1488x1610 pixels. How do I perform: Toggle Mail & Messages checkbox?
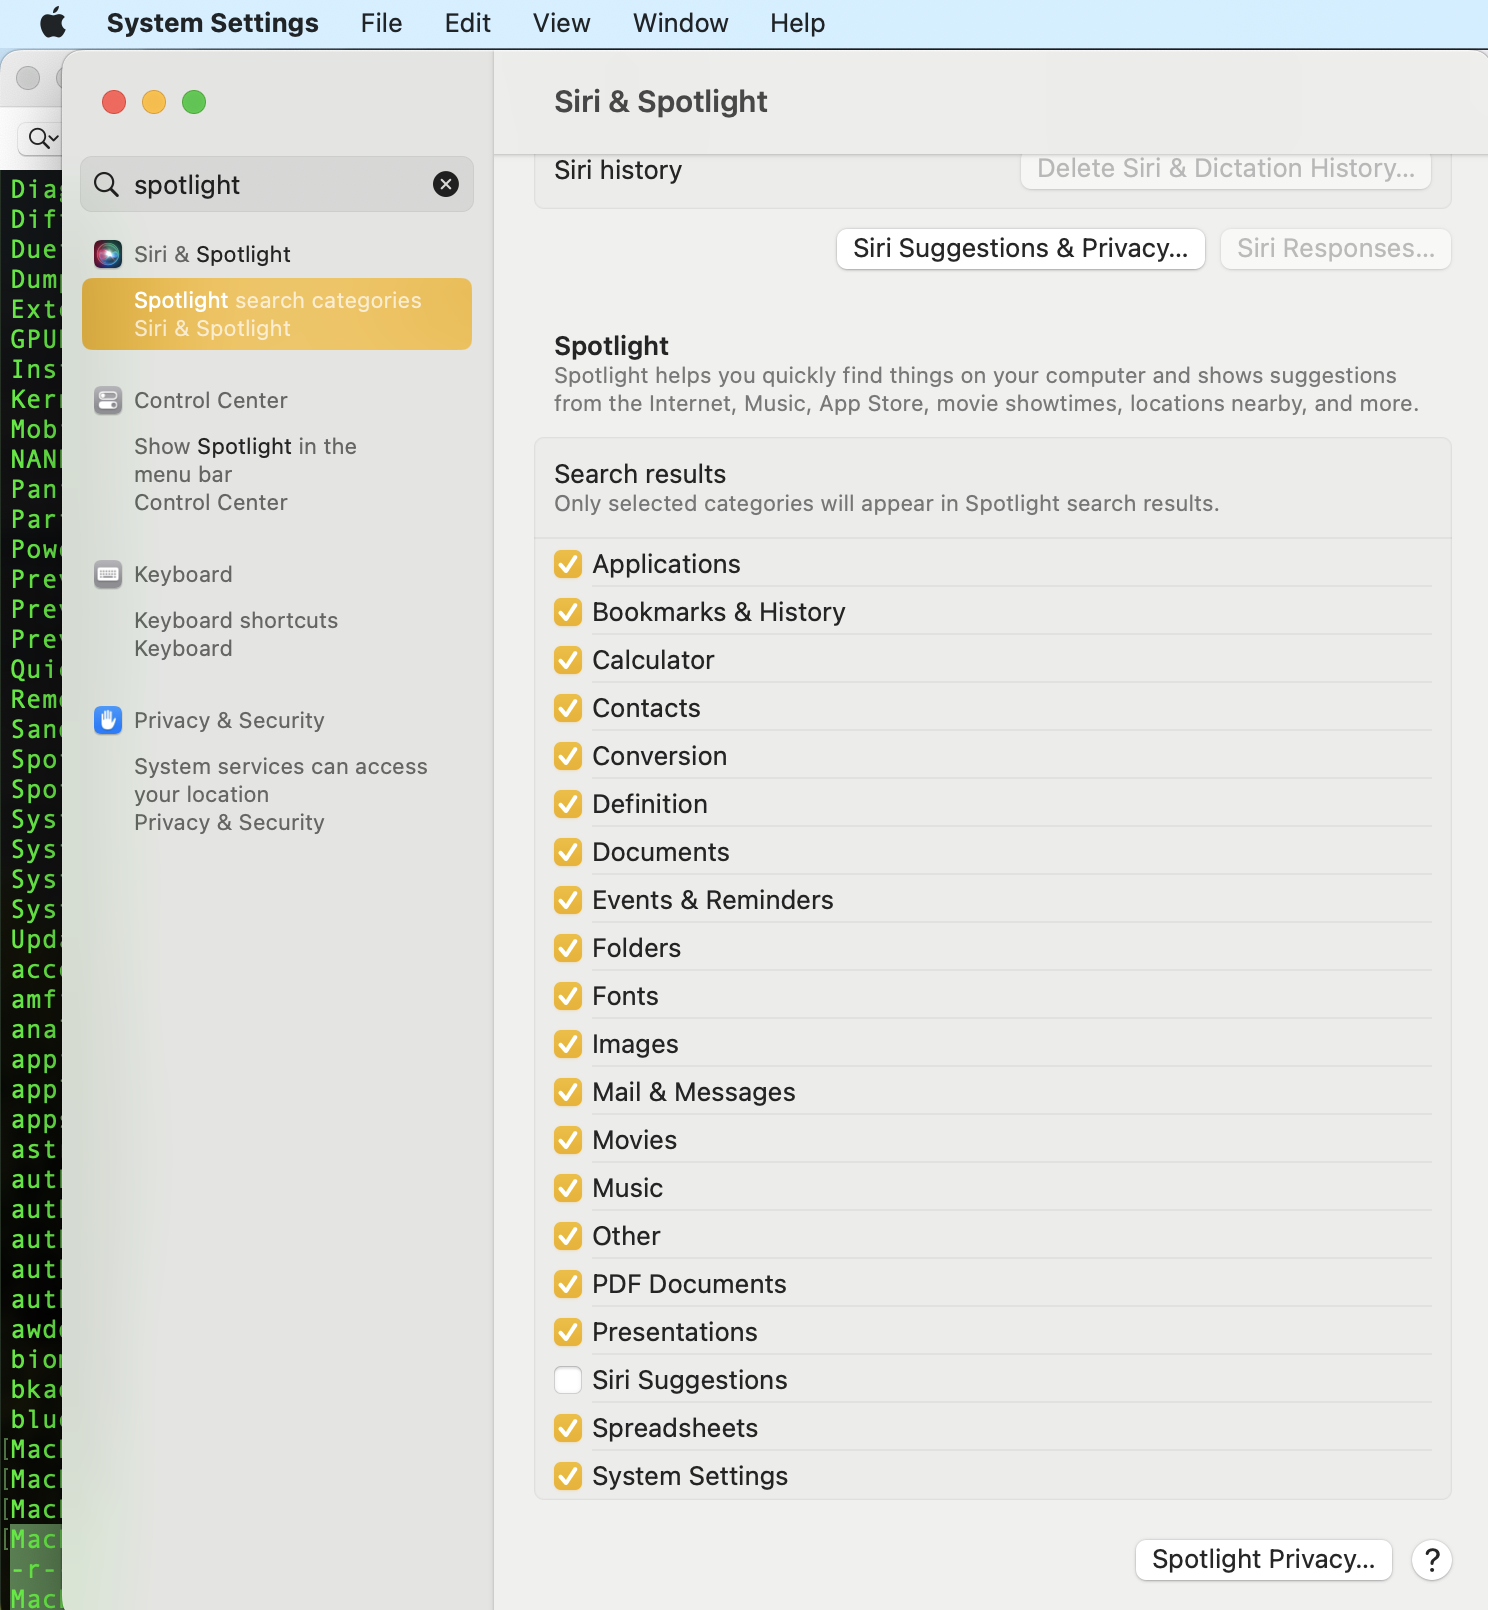tap(568, 1092)
